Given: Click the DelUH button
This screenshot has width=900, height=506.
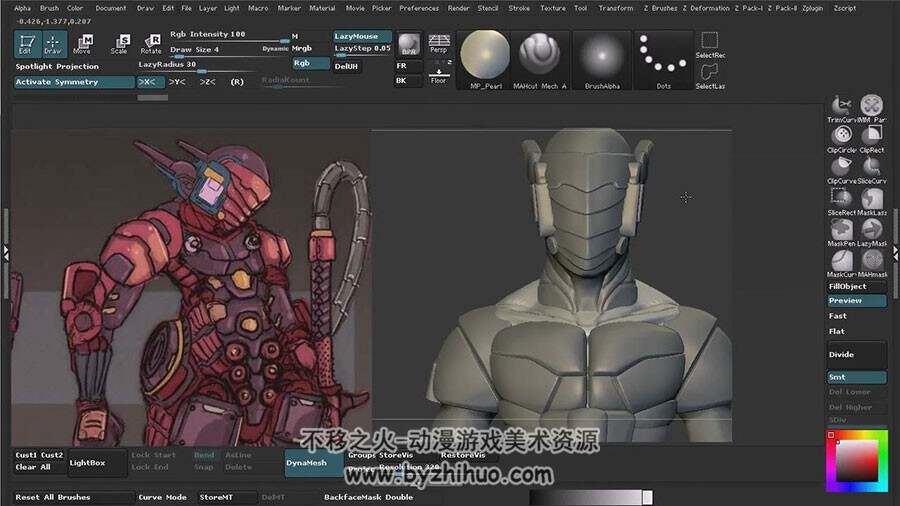Looking at the screenshot, I should click(x=347, y=67).
